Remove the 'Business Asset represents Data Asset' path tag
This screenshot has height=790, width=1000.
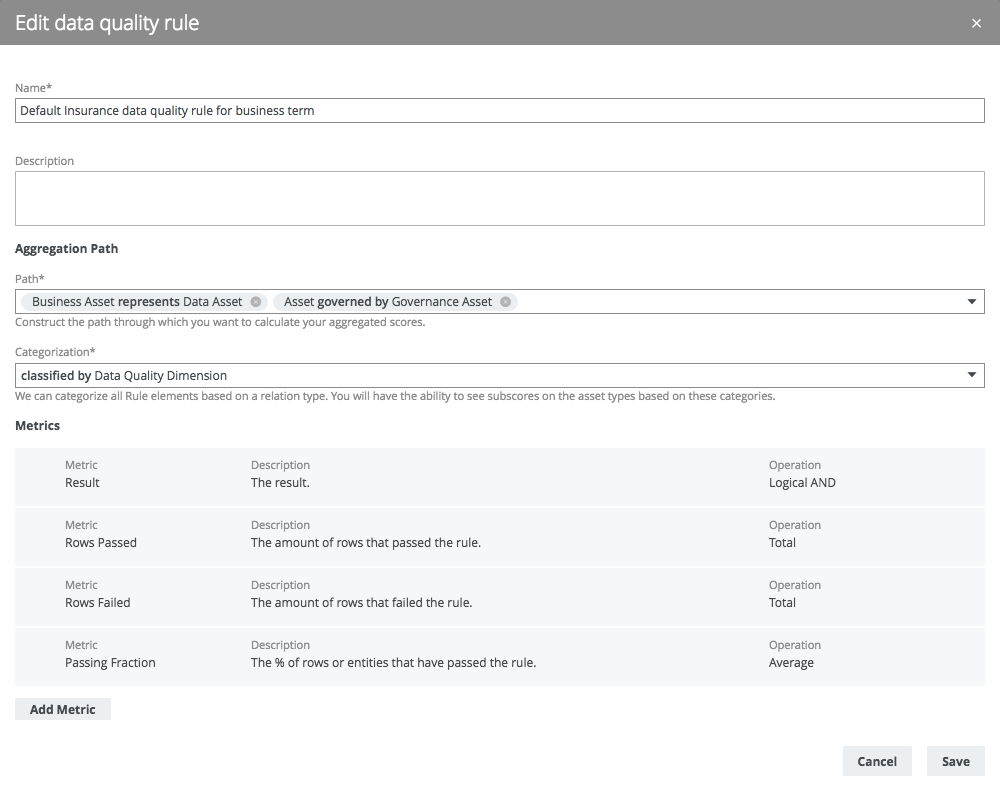tap(256, 302)
